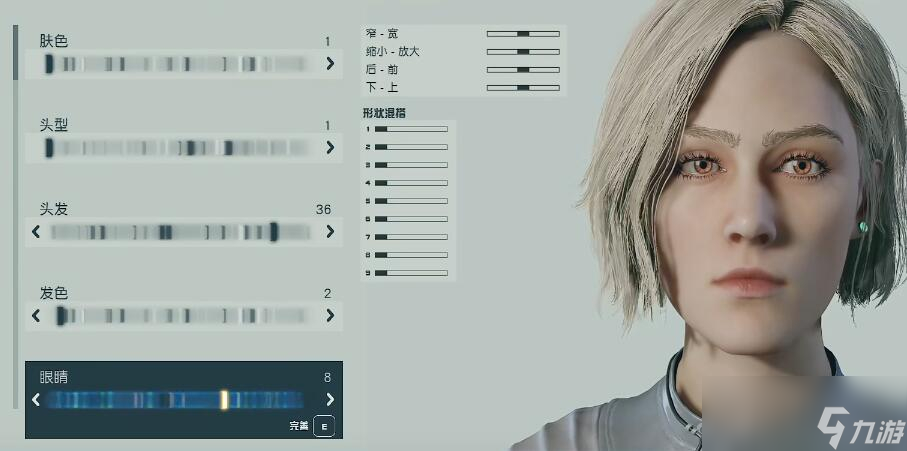The height and width of the screenshot is (451, 907).
Task: Click the left arrow of 发色 selector
Action: click(36, 316)
